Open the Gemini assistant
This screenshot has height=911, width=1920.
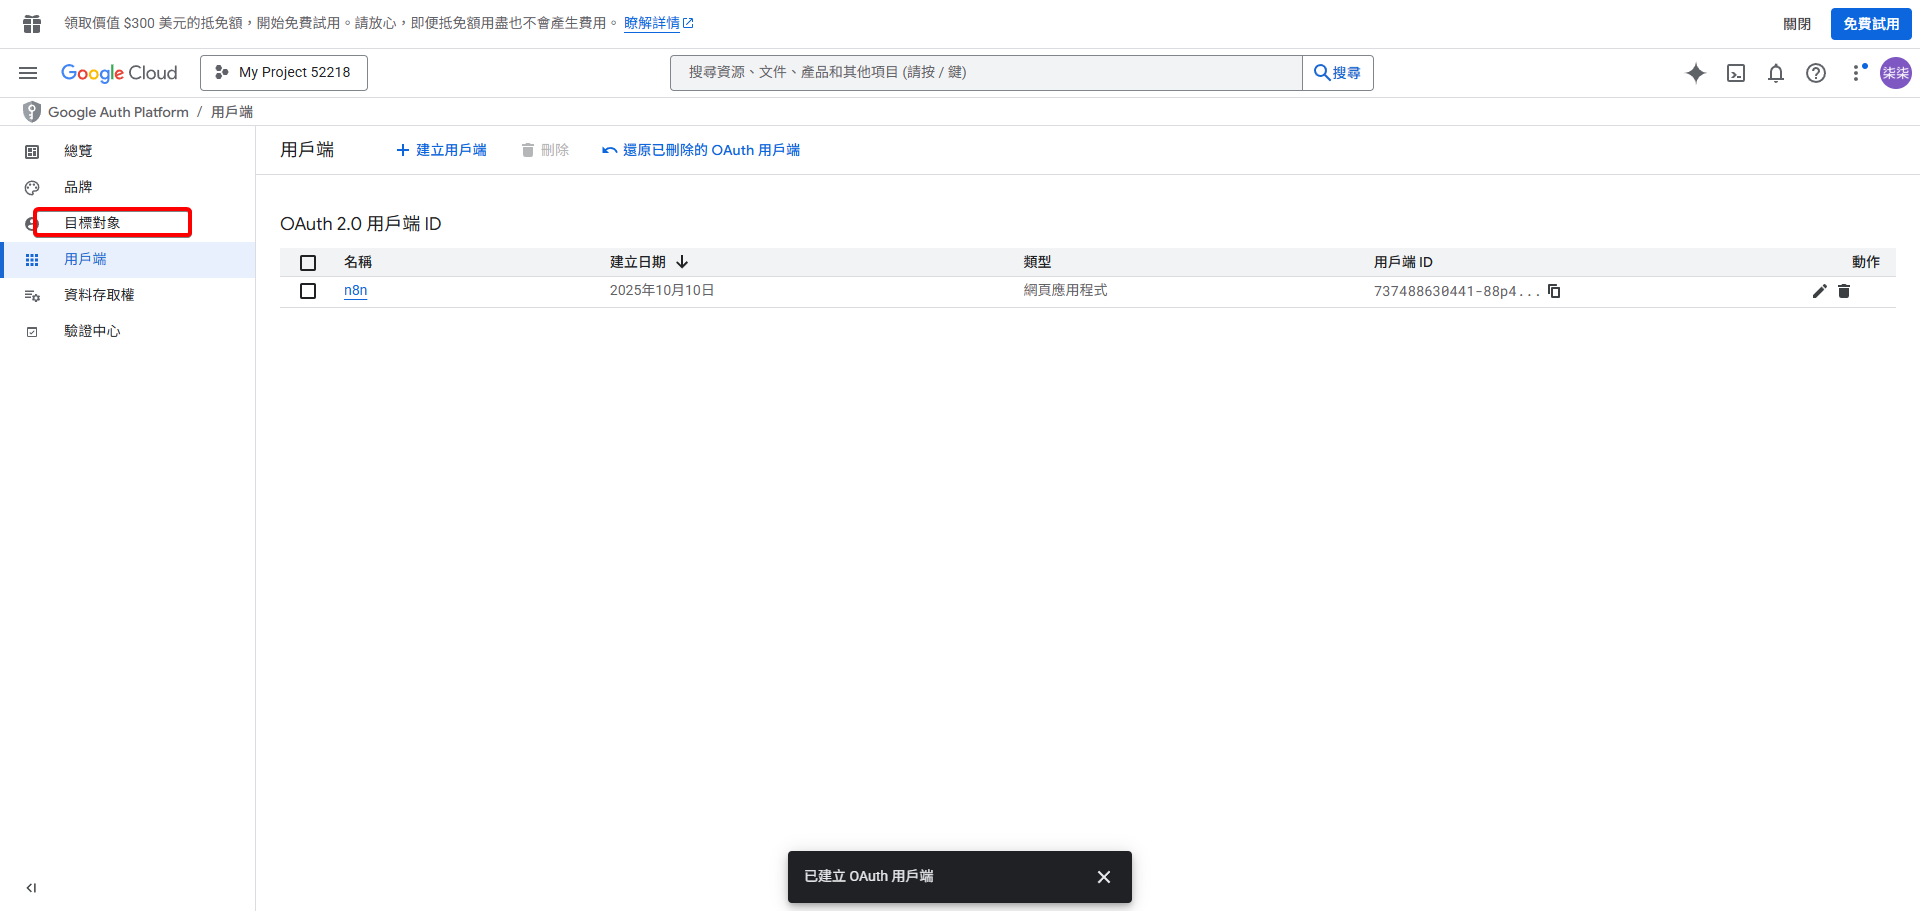pos(1696,73)
